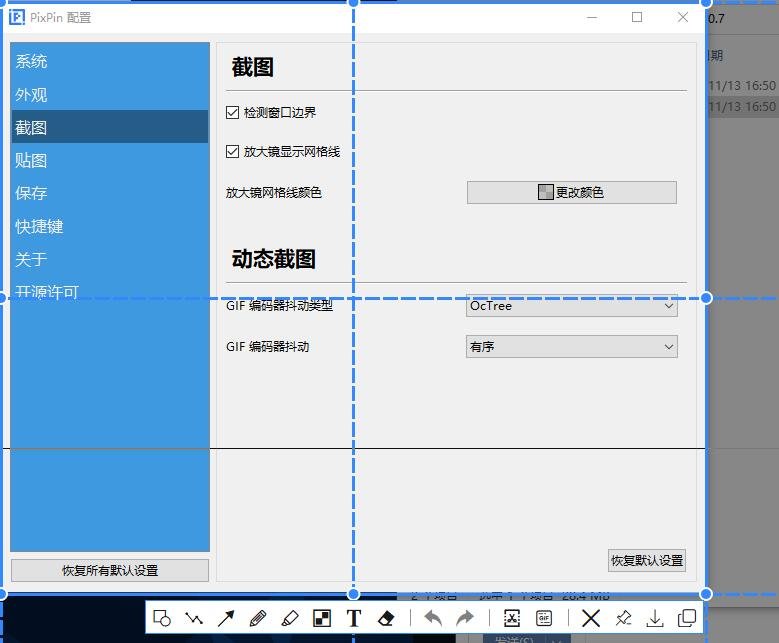This screenshot has height=643, width=779.
Task: Select the shape drawing tool in toolbar
Action: click(x=162, y=618)
